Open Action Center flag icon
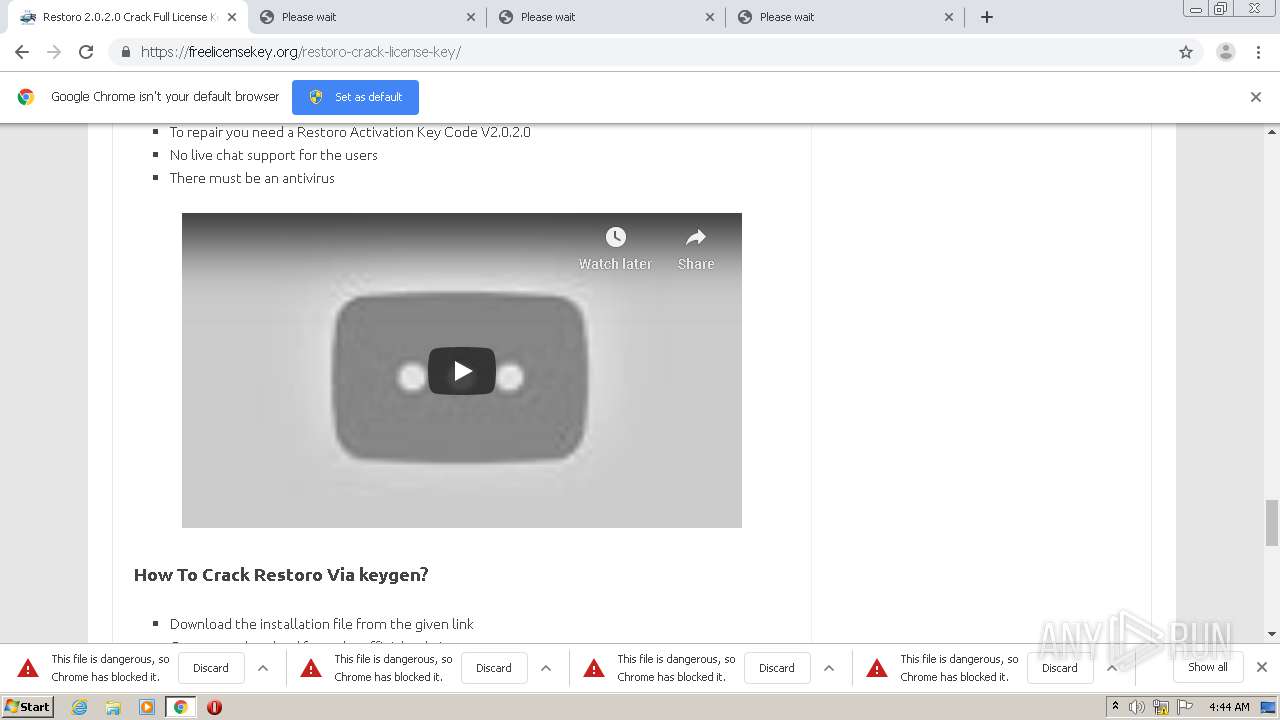1280x720 pixels. 1185,707
